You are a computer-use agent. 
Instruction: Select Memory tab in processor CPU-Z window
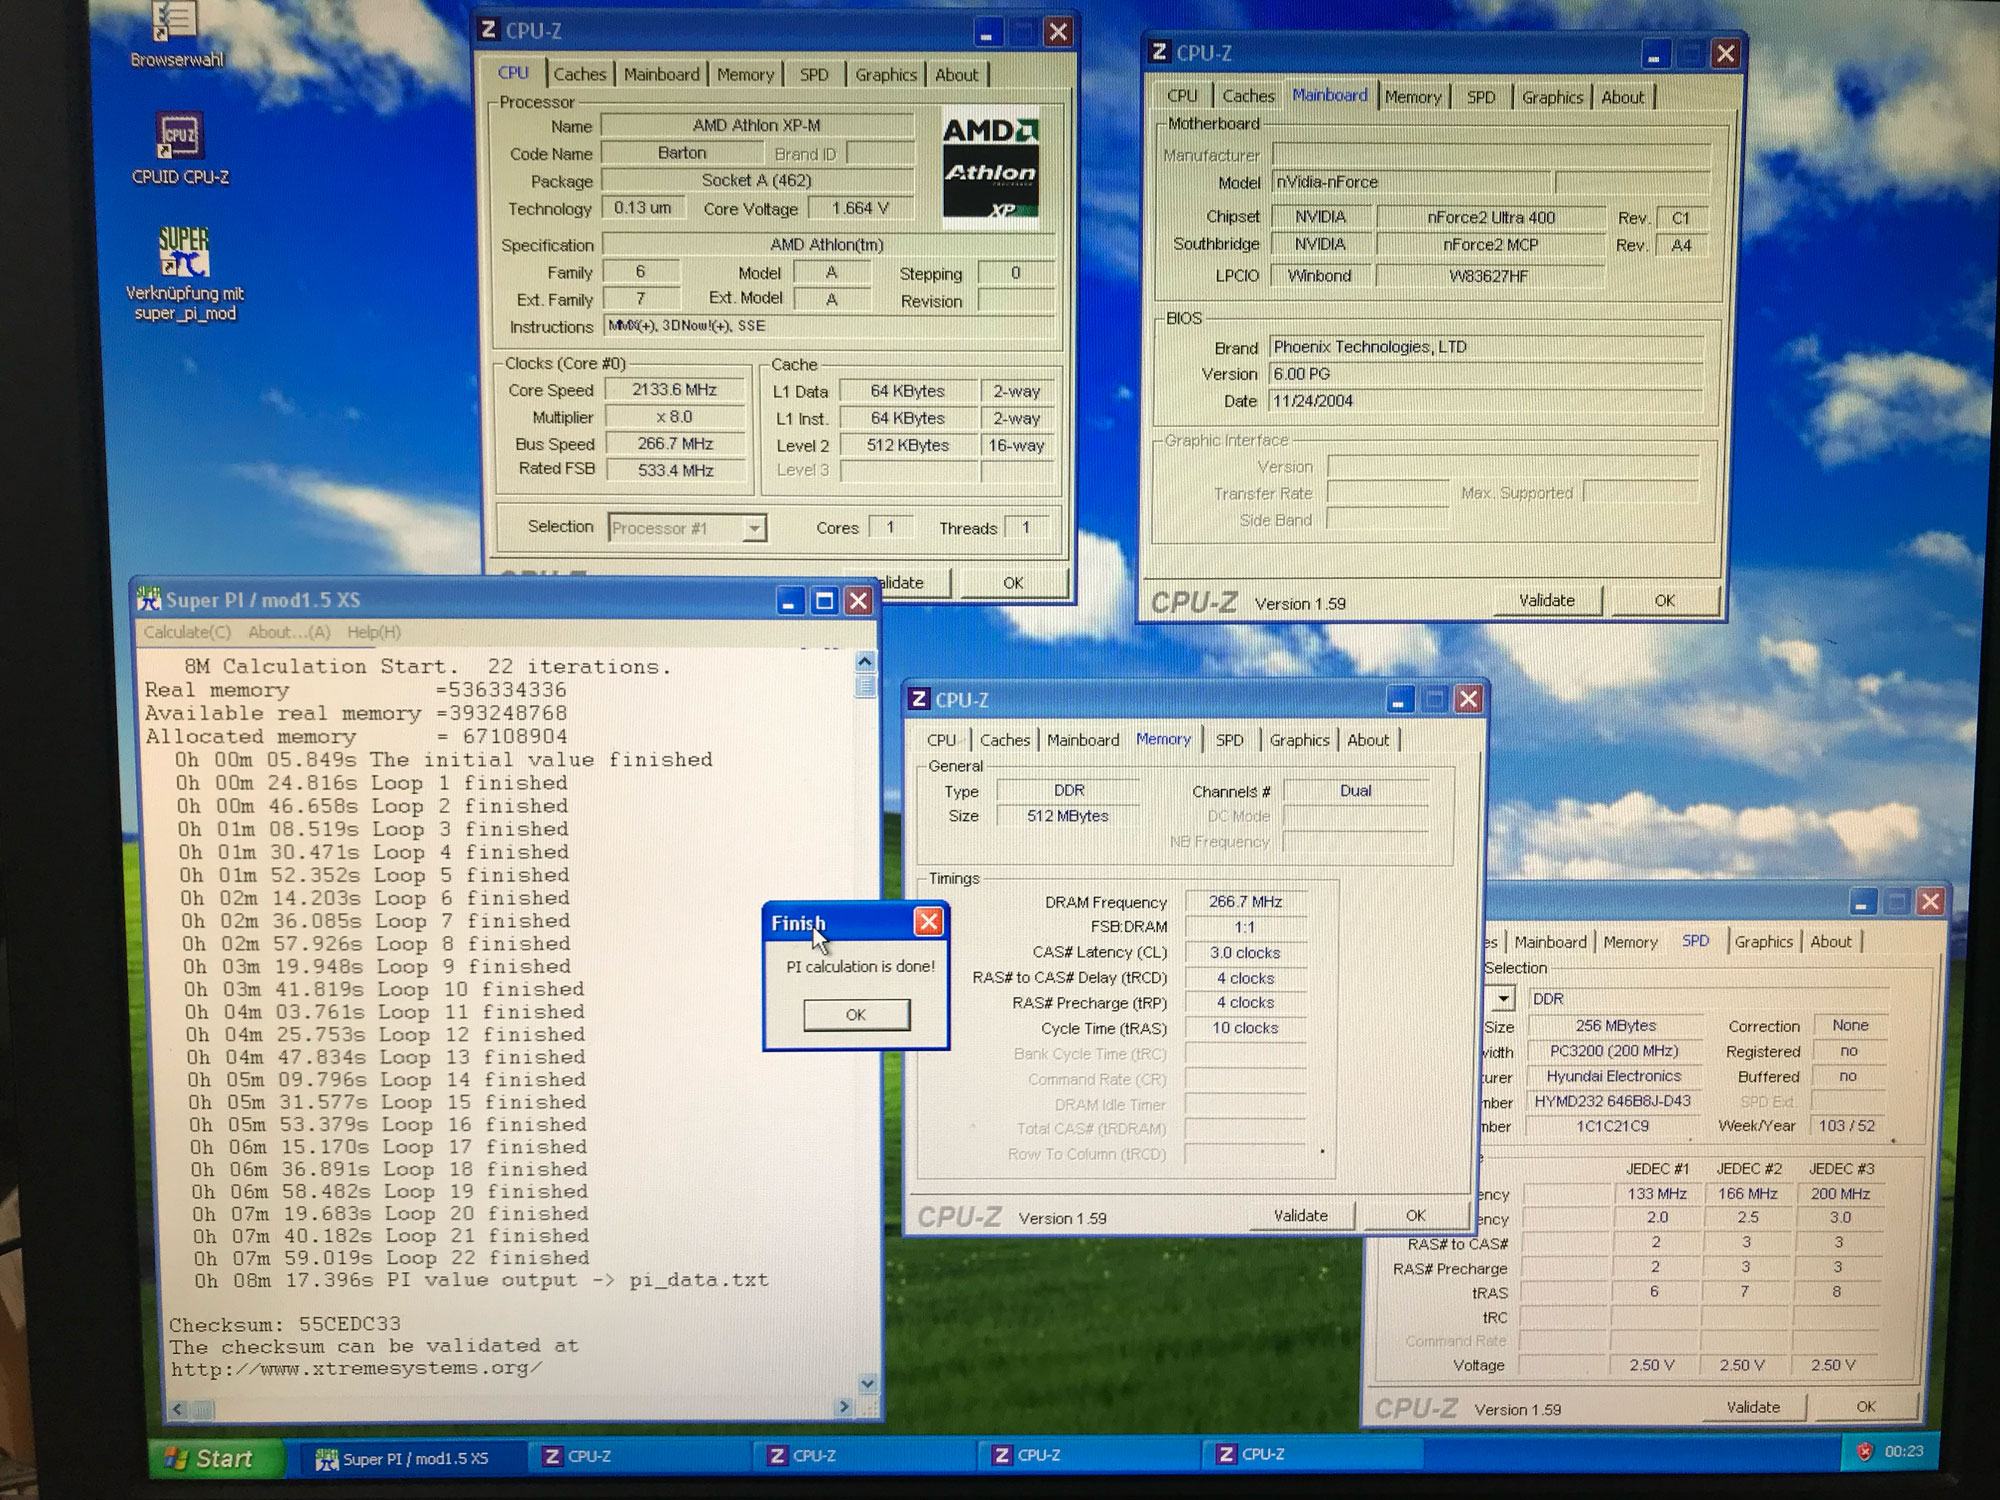[745, 74]
